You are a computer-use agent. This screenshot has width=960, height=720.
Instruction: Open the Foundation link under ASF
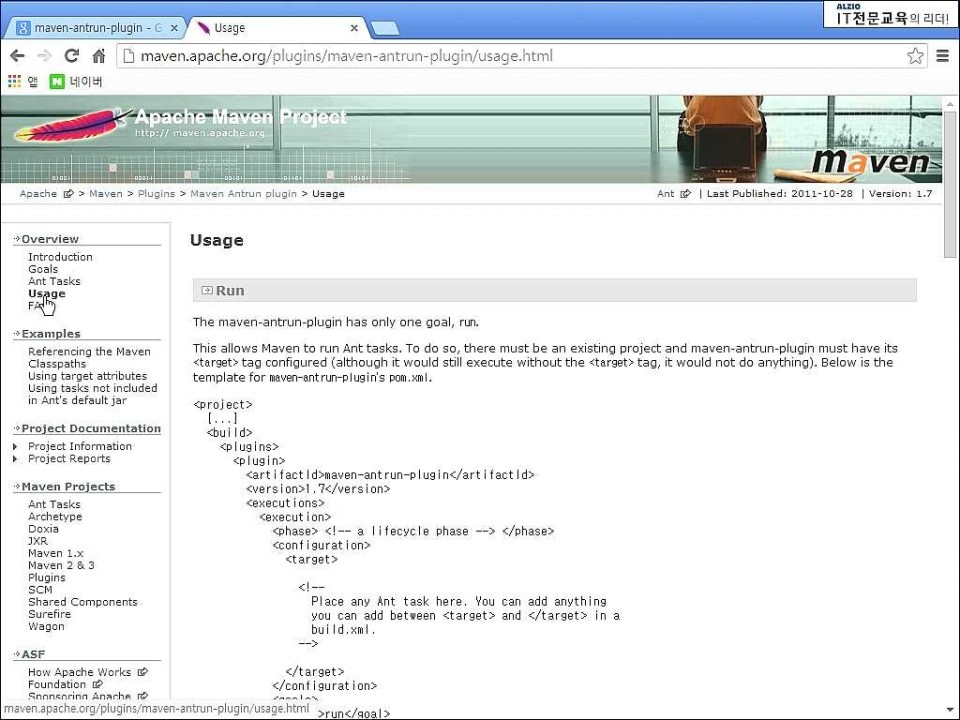pyautogui.click(x=57, y=684)
